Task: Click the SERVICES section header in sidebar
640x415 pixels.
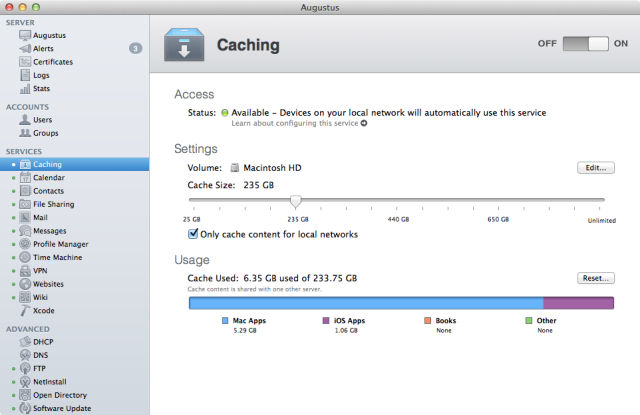Action: click(24, 151)
